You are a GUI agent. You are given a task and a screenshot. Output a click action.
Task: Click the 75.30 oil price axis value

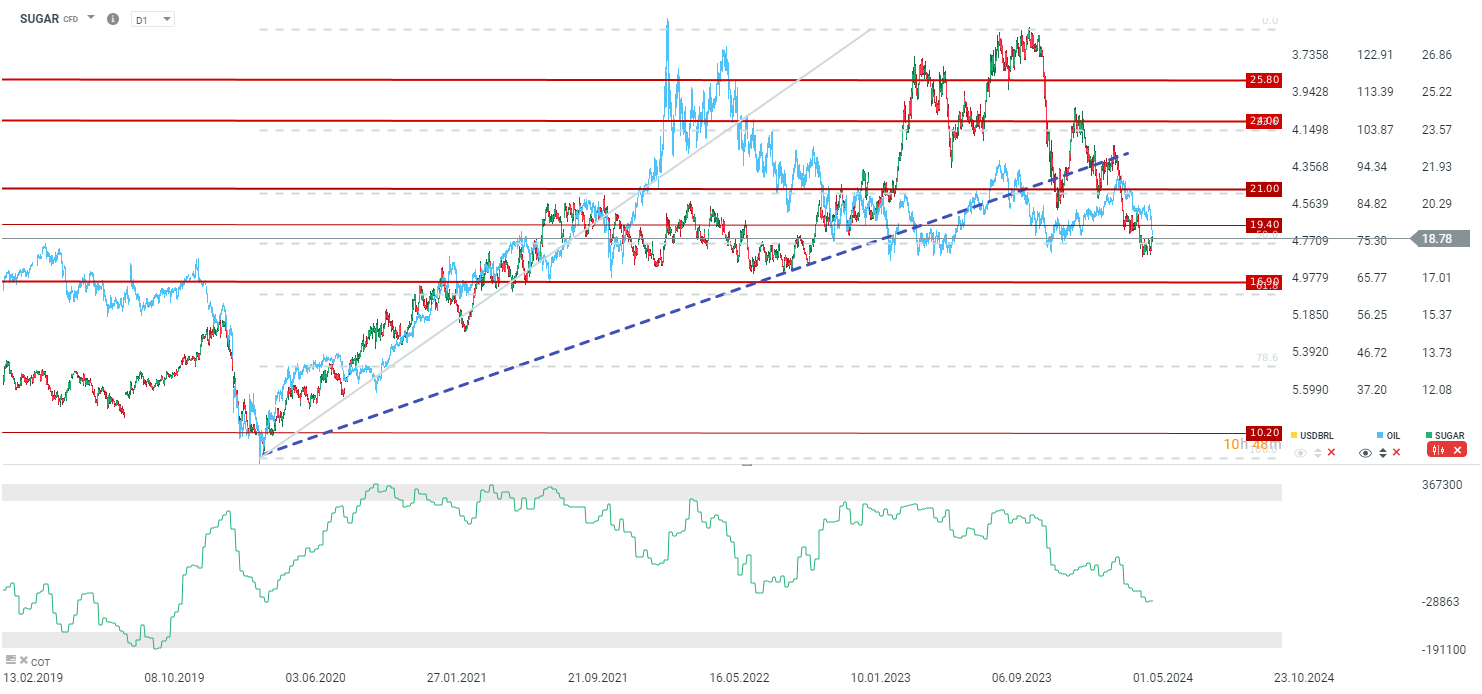1374,240
